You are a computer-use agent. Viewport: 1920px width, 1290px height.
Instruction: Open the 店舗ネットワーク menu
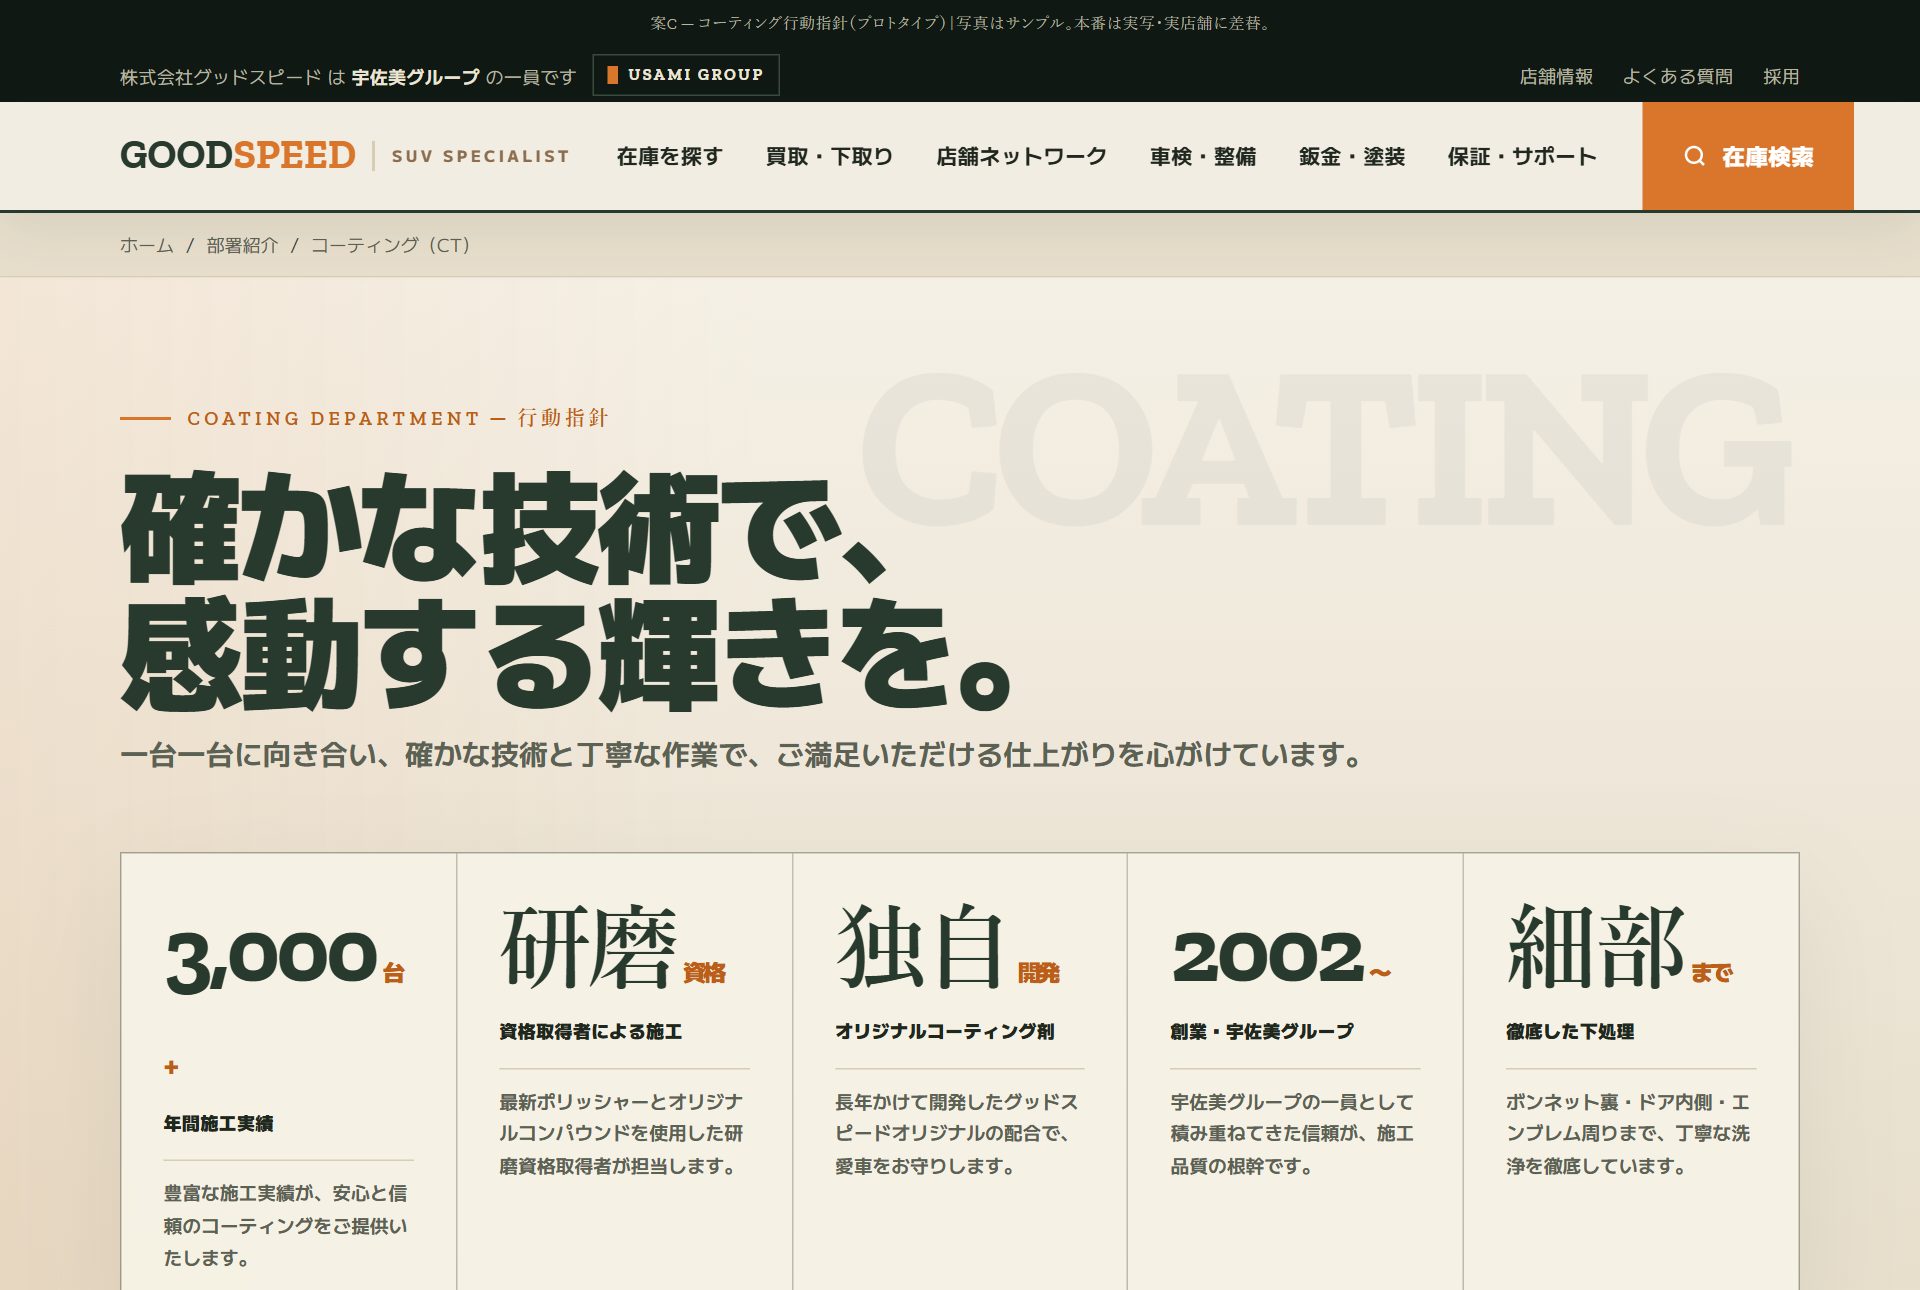(1021, 156)
